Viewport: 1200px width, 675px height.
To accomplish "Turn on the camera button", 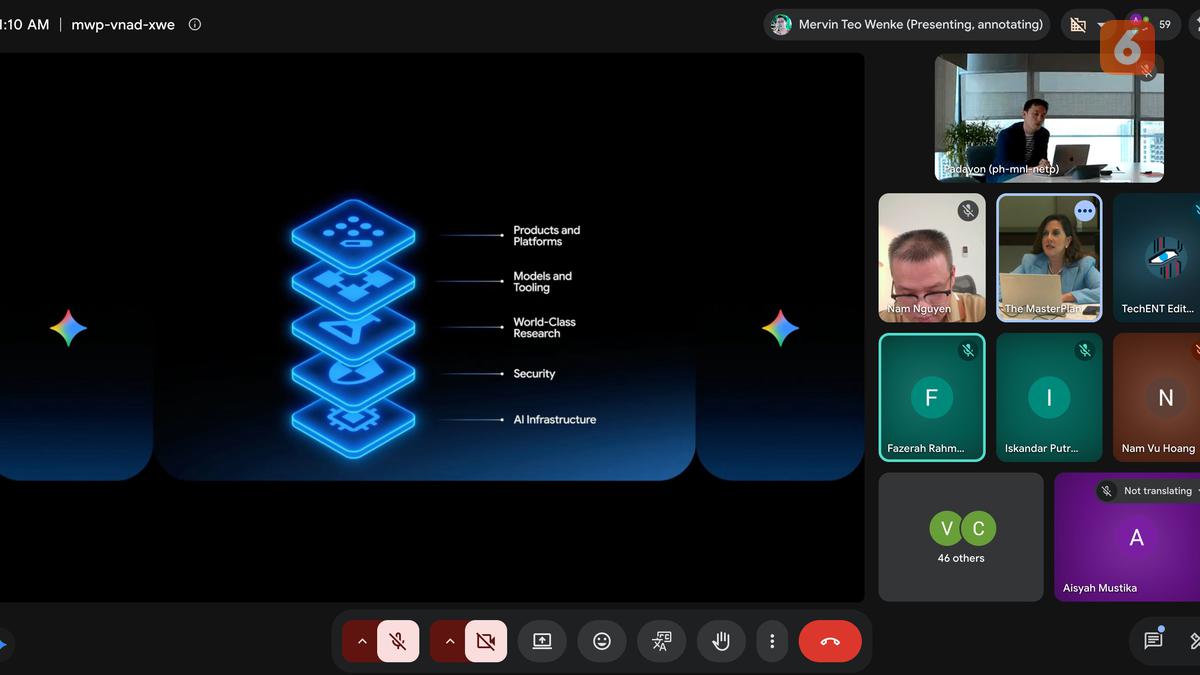I will pyautogui.click(x=486, y=641).
